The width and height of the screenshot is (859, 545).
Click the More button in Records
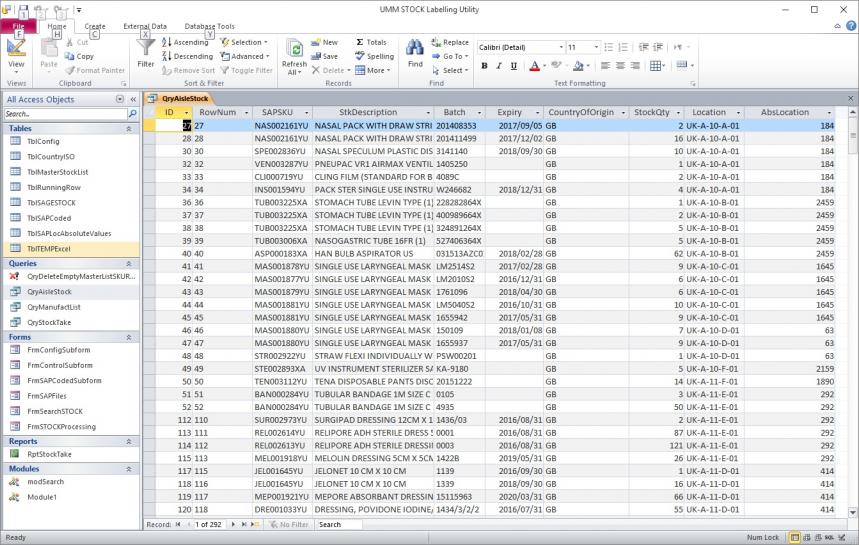[373, 70]
